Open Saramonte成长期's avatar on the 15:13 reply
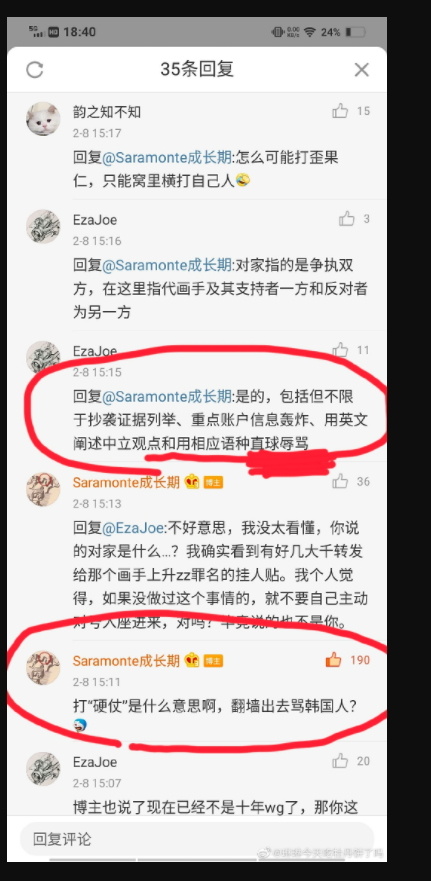The image size is (431, 881). (43, 489)
